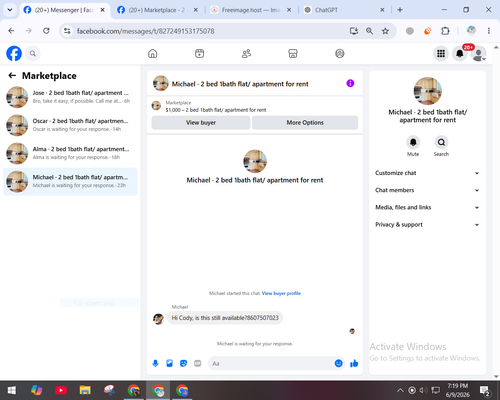Open the Friends icon in top navigation

pos(246,53)
